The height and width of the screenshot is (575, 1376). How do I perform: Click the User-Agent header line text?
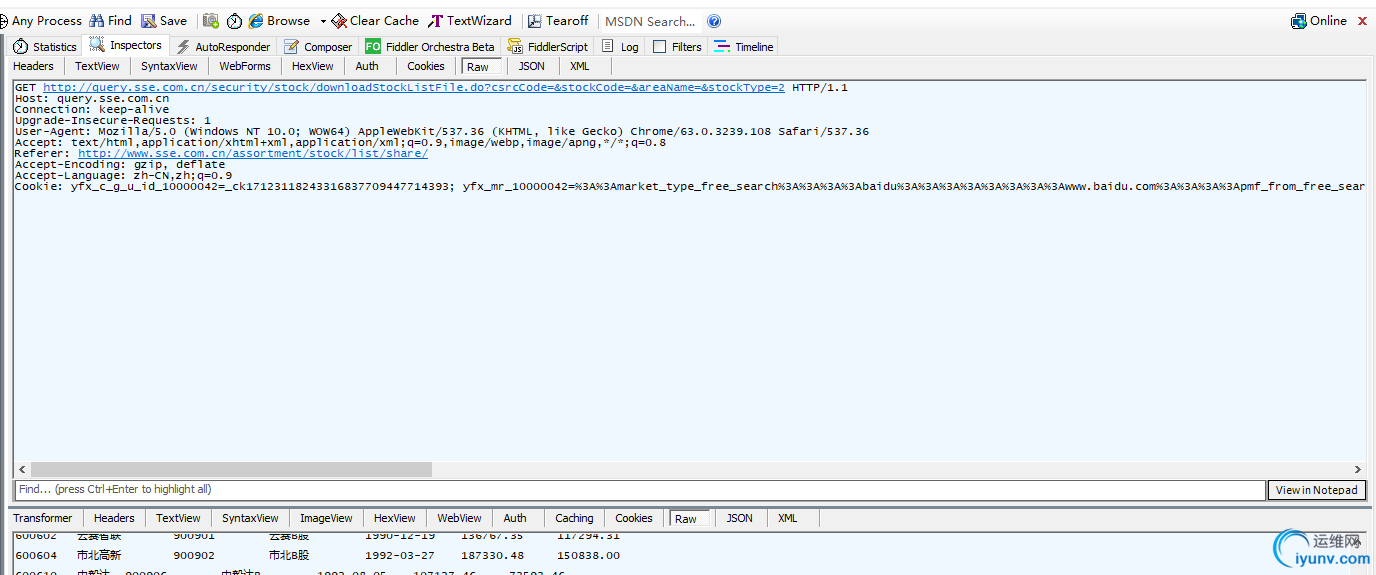(442, 132)
